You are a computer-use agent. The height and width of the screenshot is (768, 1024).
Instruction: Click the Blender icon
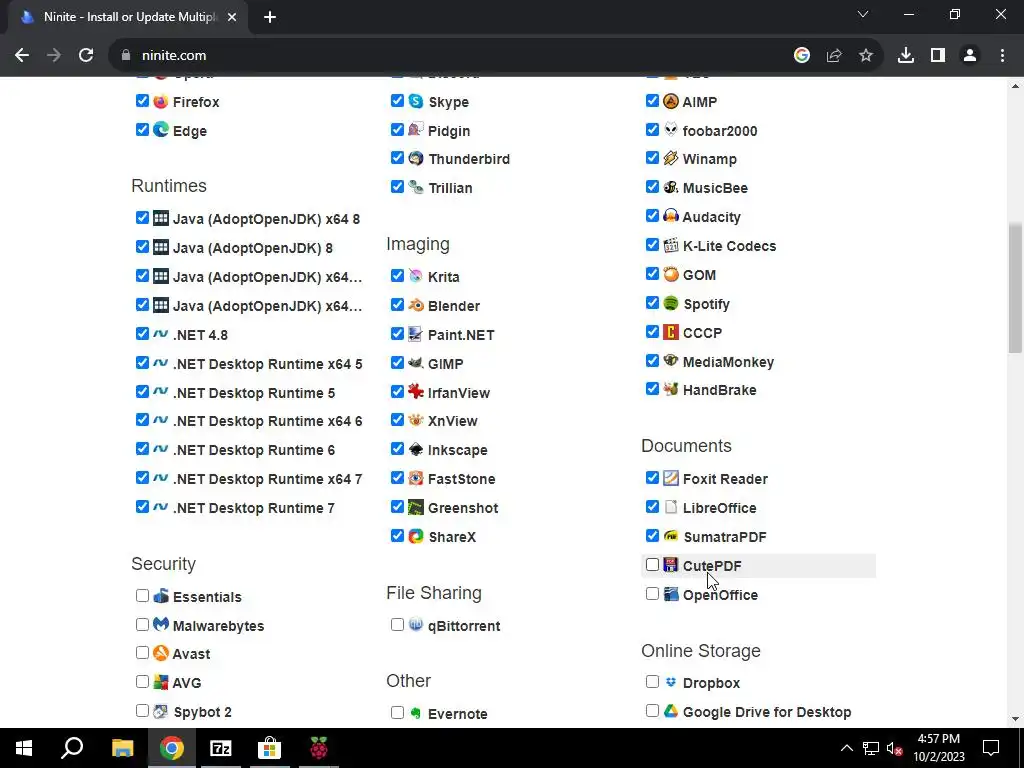(416, 305)
